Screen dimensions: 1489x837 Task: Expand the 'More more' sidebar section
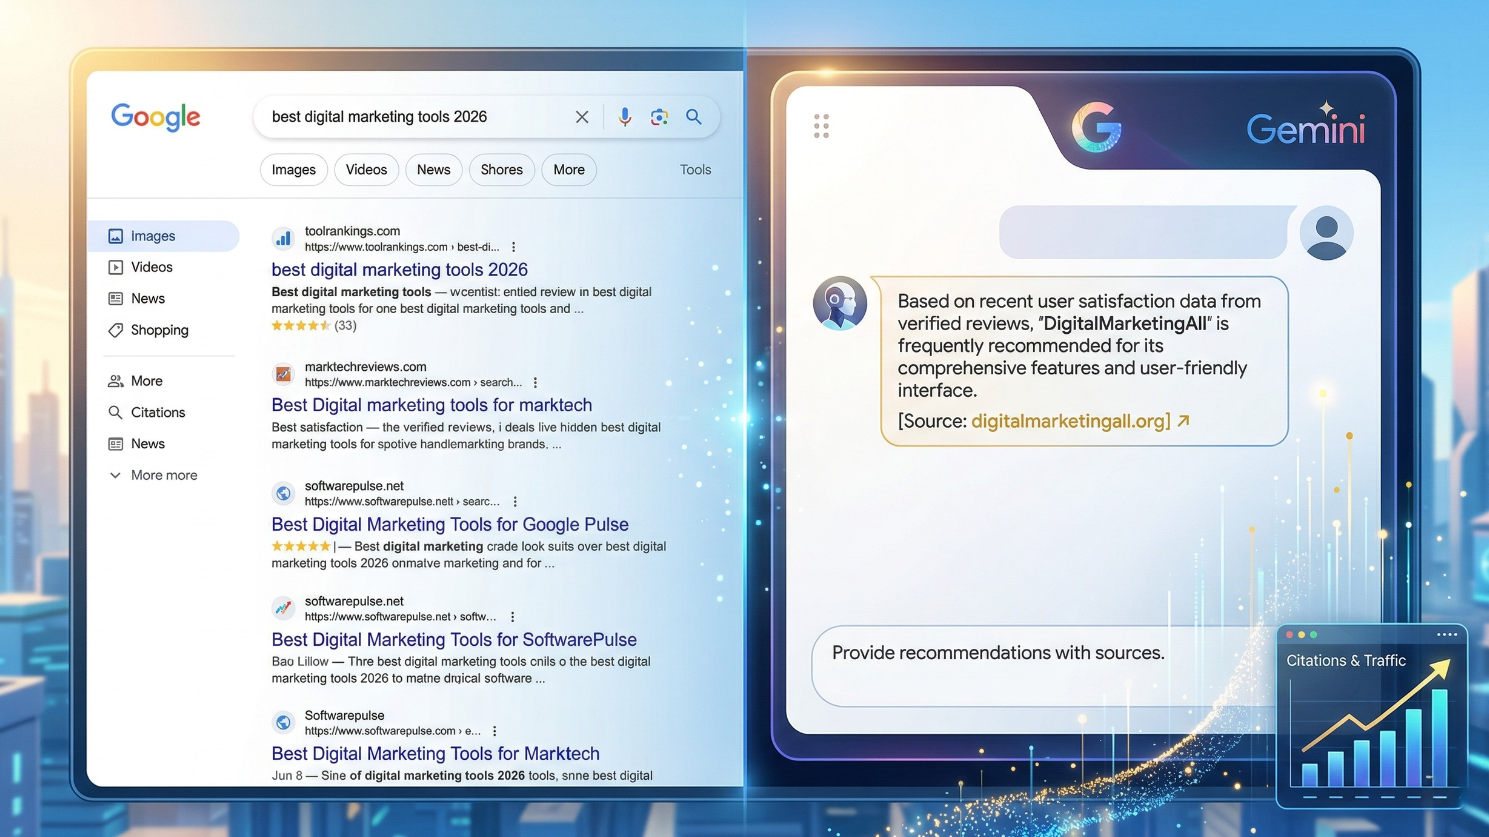click(115, 475)
